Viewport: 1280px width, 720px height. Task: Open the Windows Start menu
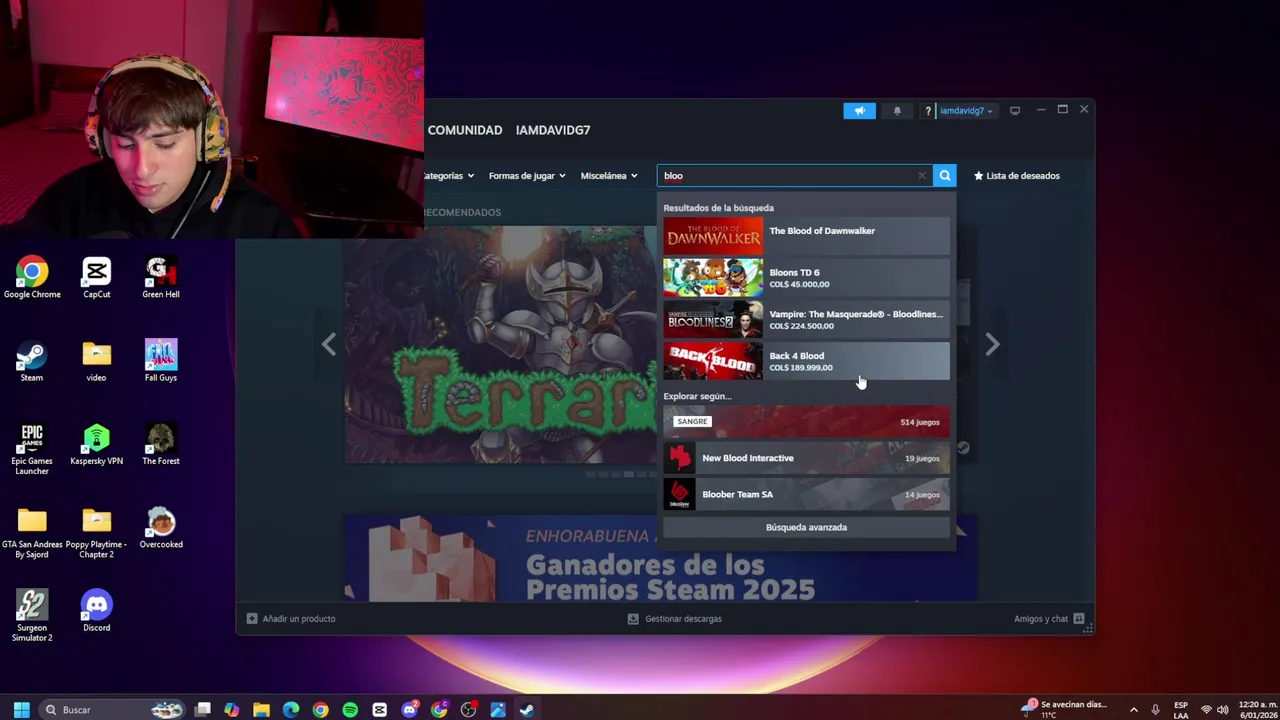21,710
